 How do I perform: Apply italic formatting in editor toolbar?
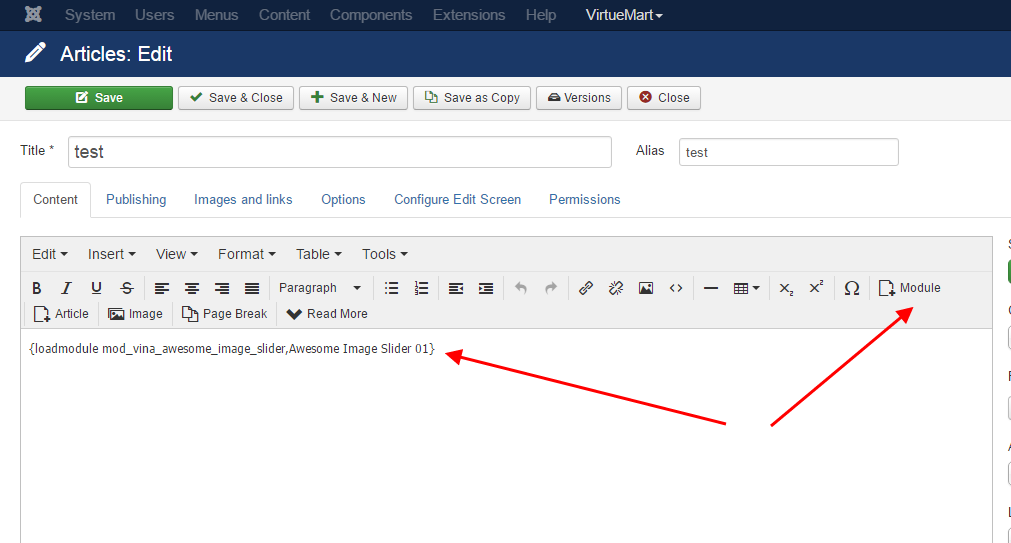coord(66,288)
